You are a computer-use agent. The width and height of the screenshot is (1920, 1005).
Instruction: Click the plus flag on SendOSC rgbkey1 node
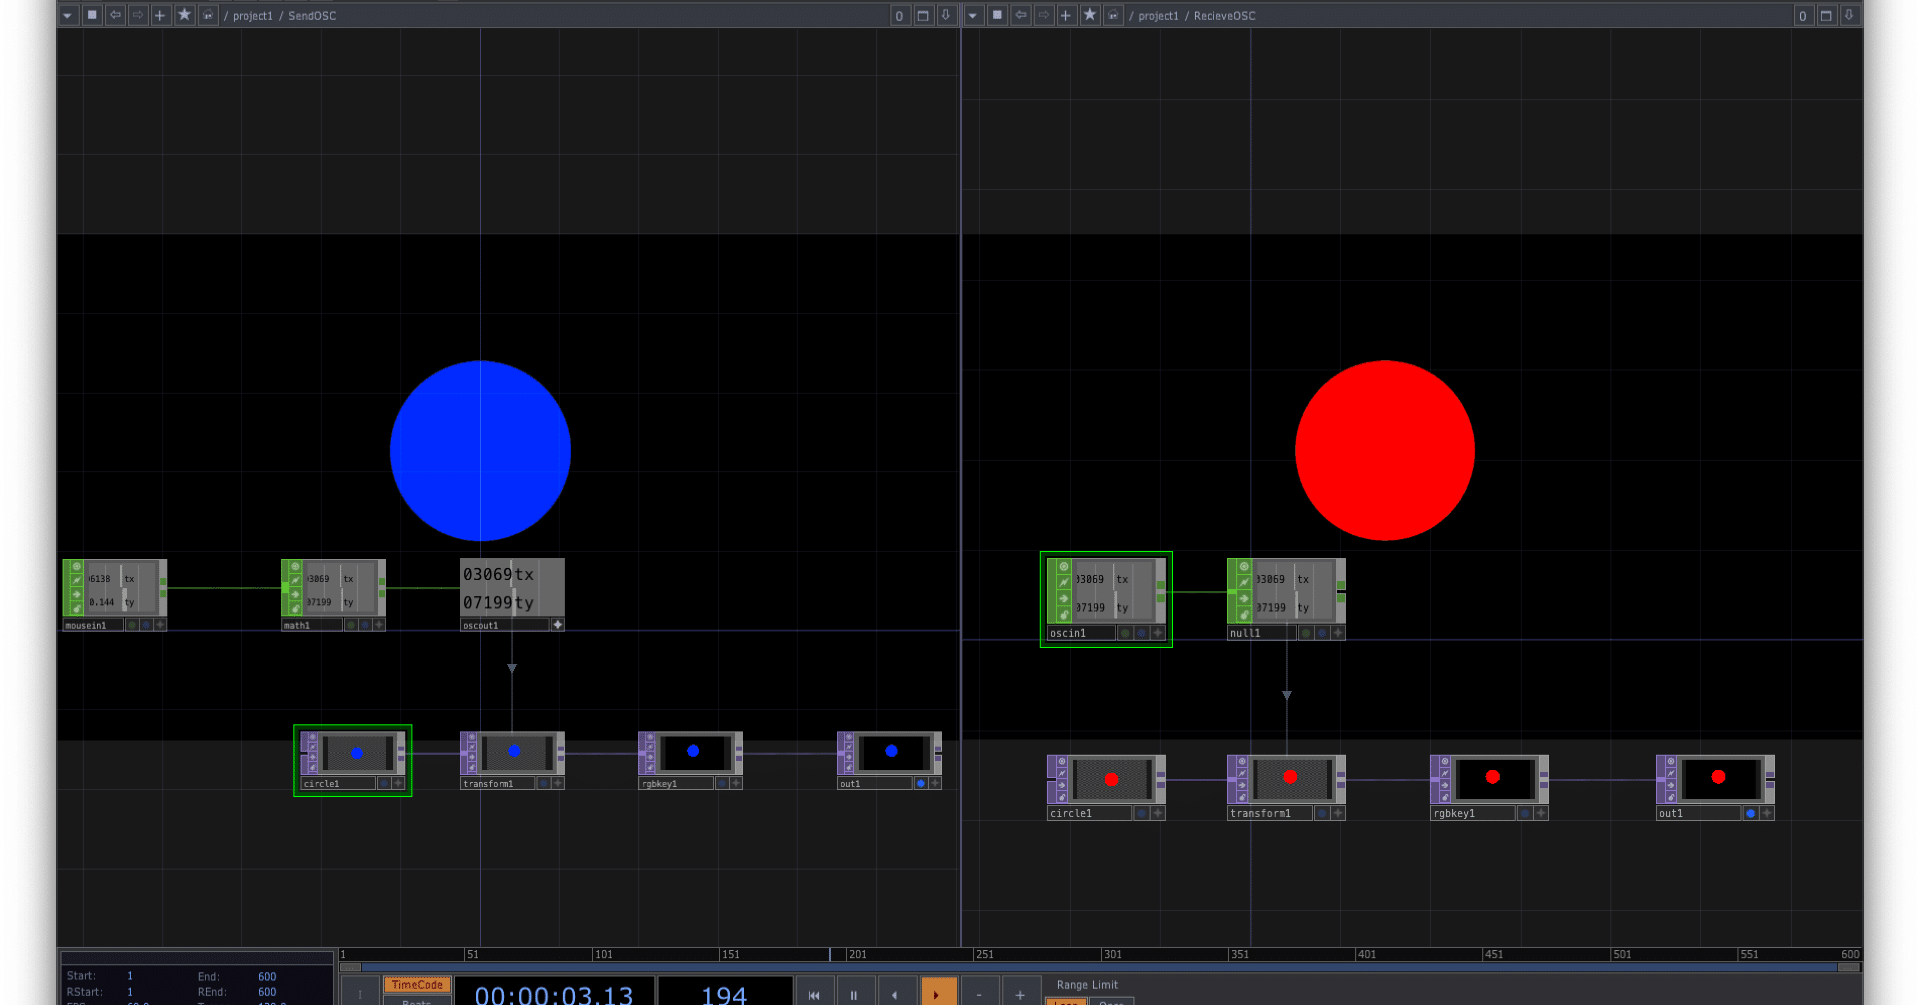(x=736, y=783)
